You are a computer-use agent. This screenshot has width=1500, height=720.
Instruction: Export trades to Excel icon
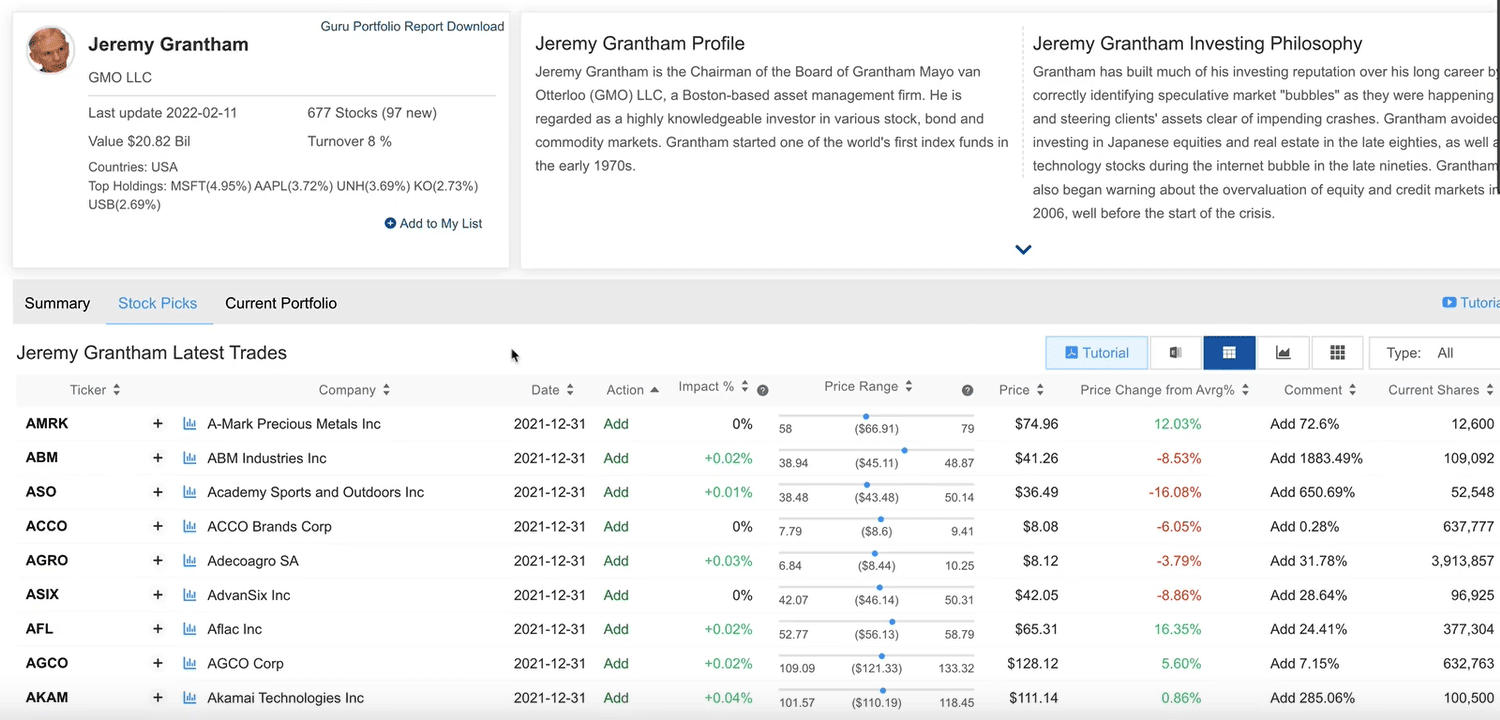point(1176,353)
